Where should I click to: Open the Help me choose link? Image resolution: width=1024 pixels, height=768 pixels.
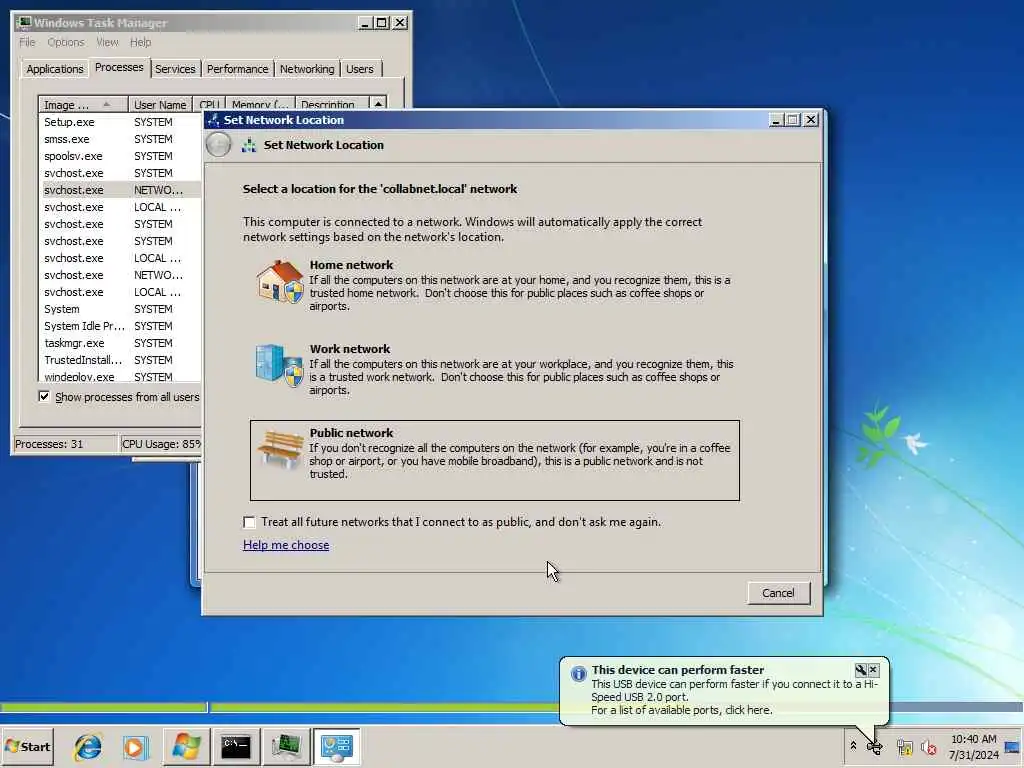click(286, 545)
